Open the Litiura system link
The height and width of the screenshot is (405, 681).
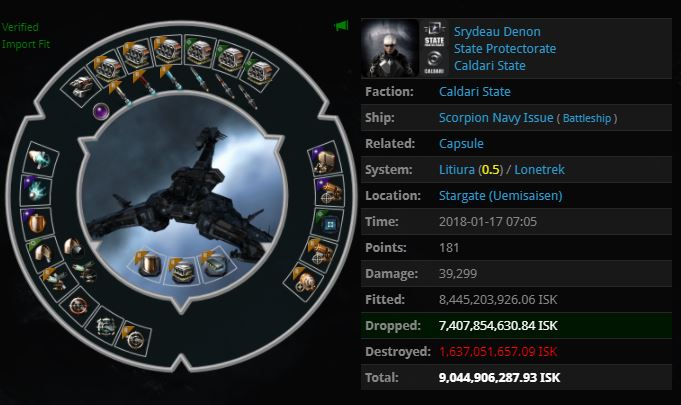[457, 169]
